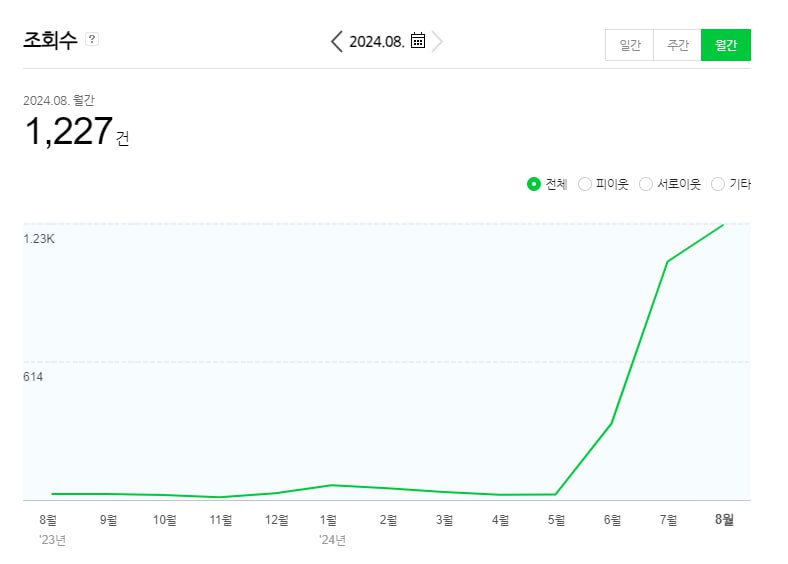Image resolution: width=788 pixels, height=564 pixels.
Task: Switch to the 일간 daily tab
Action: coord(630,45)
